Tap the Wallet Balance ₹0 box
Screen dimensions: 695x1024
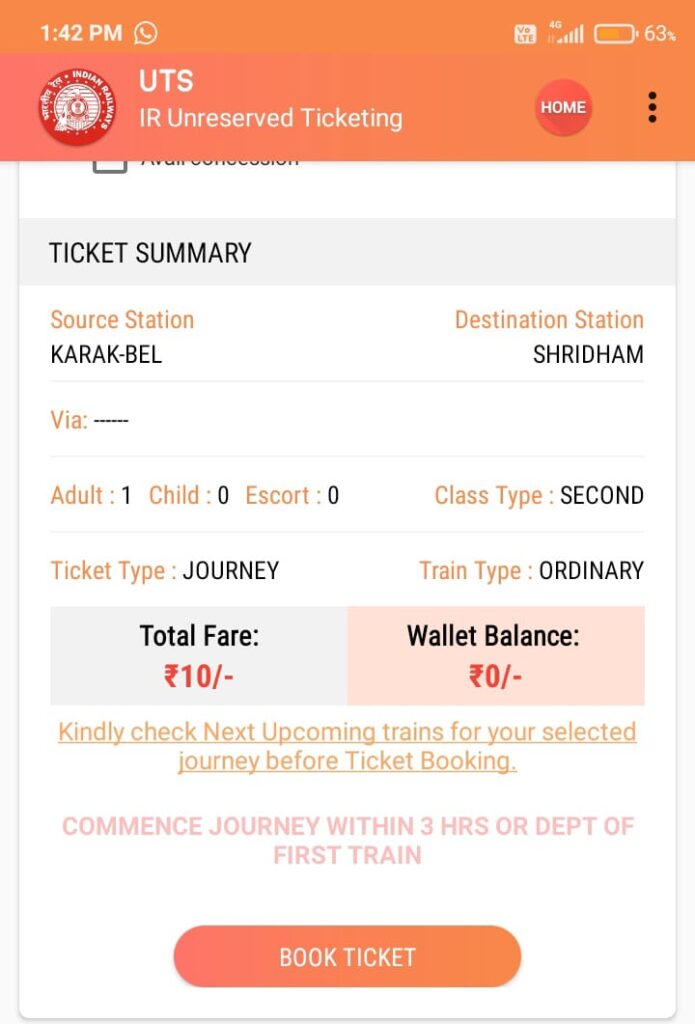(x=495, y=656)
